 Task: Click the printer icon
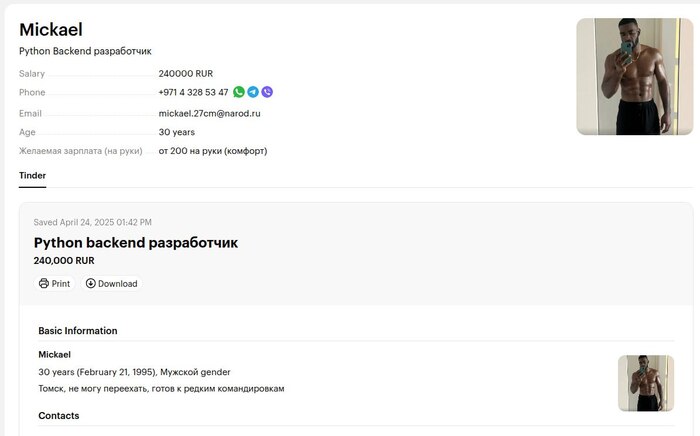pyautogui.click(x=44, y=283)
